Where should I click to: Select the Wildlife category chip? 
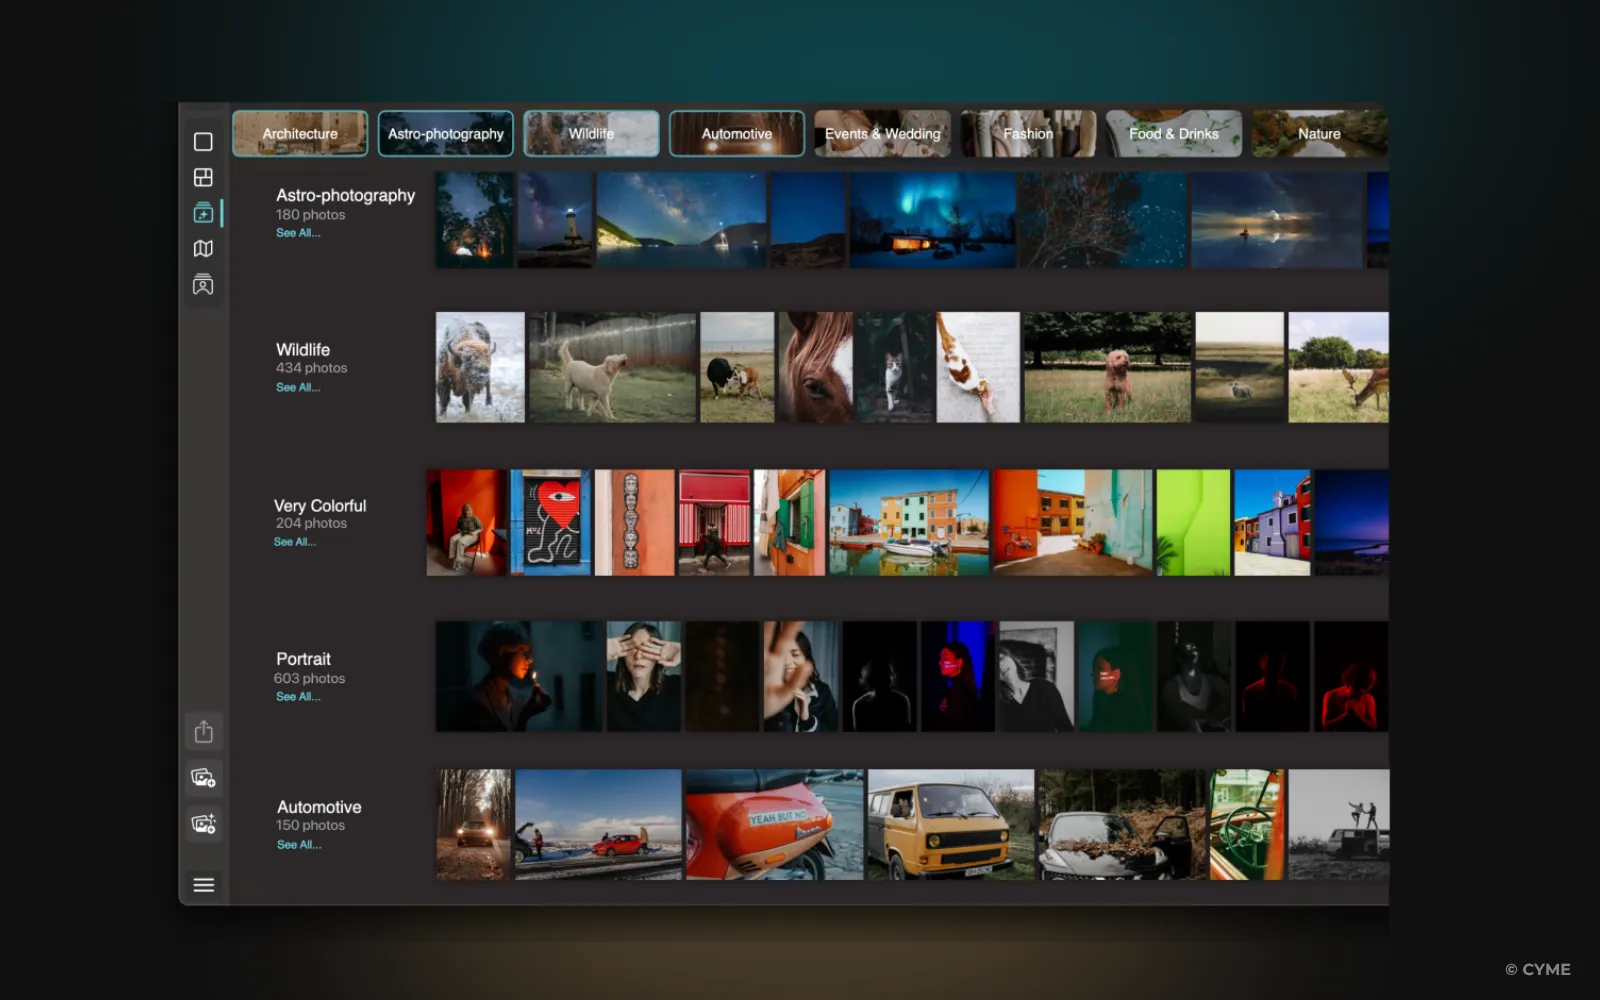coord(592,134)
